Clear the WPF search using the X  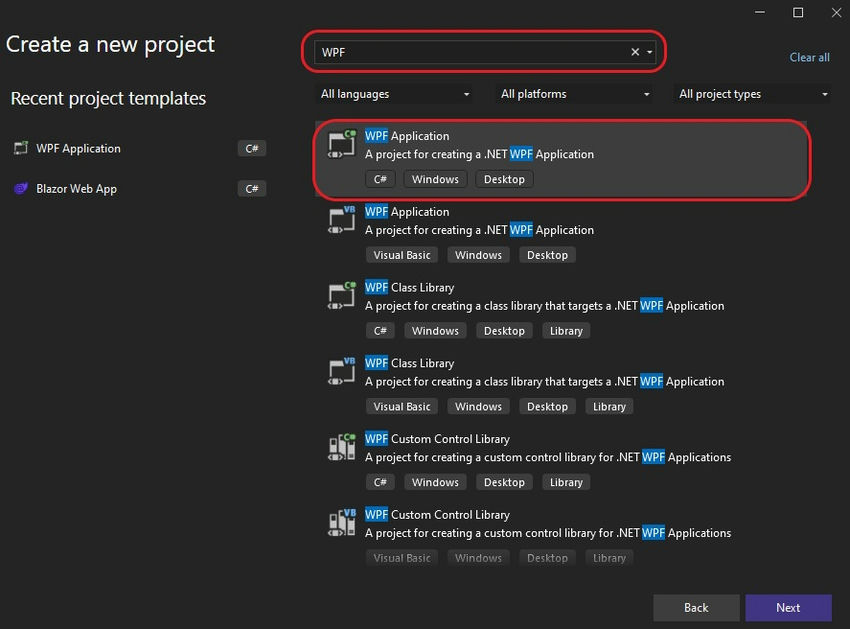(635, 51)
